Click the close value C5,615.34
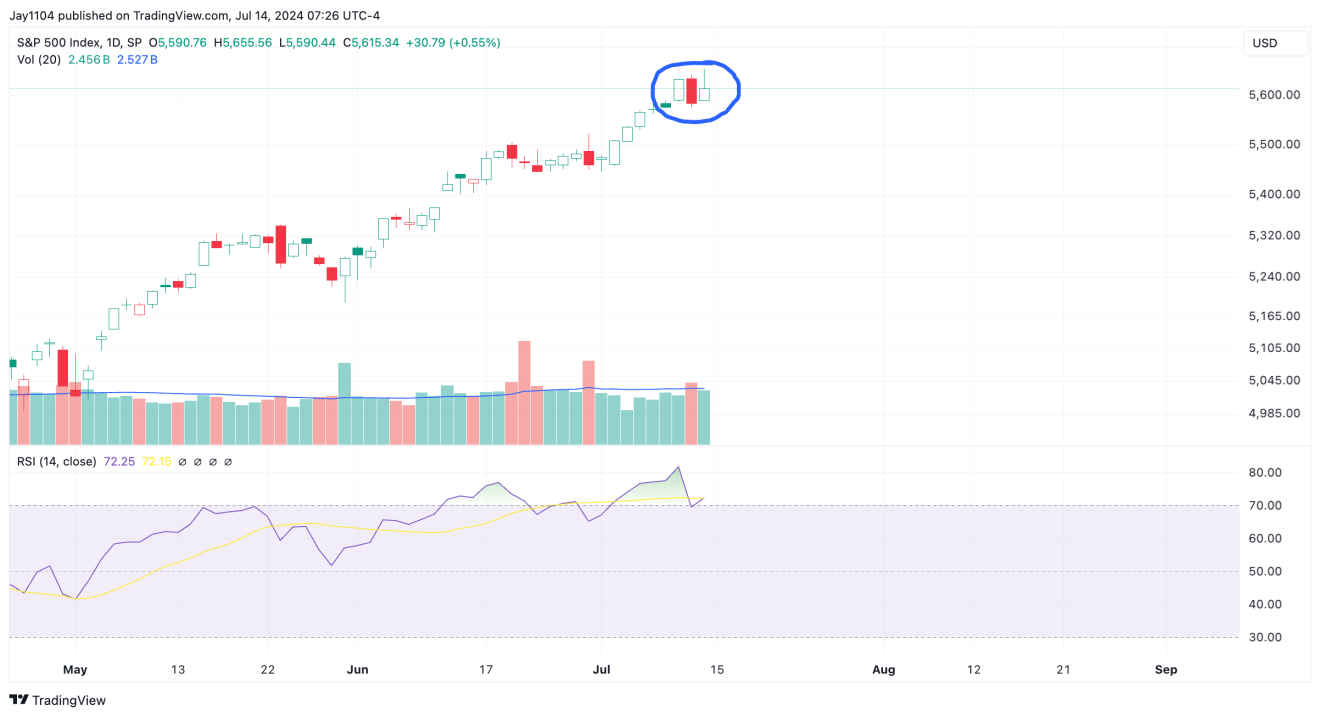Viewport: 1320px width, 717px height. (x=371, y=43)
